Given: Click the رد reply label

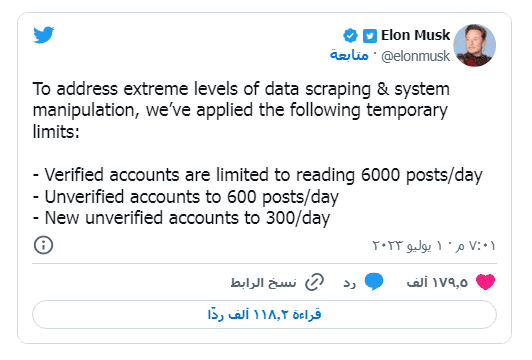Looking at the screenshot, I should point(349,283).
